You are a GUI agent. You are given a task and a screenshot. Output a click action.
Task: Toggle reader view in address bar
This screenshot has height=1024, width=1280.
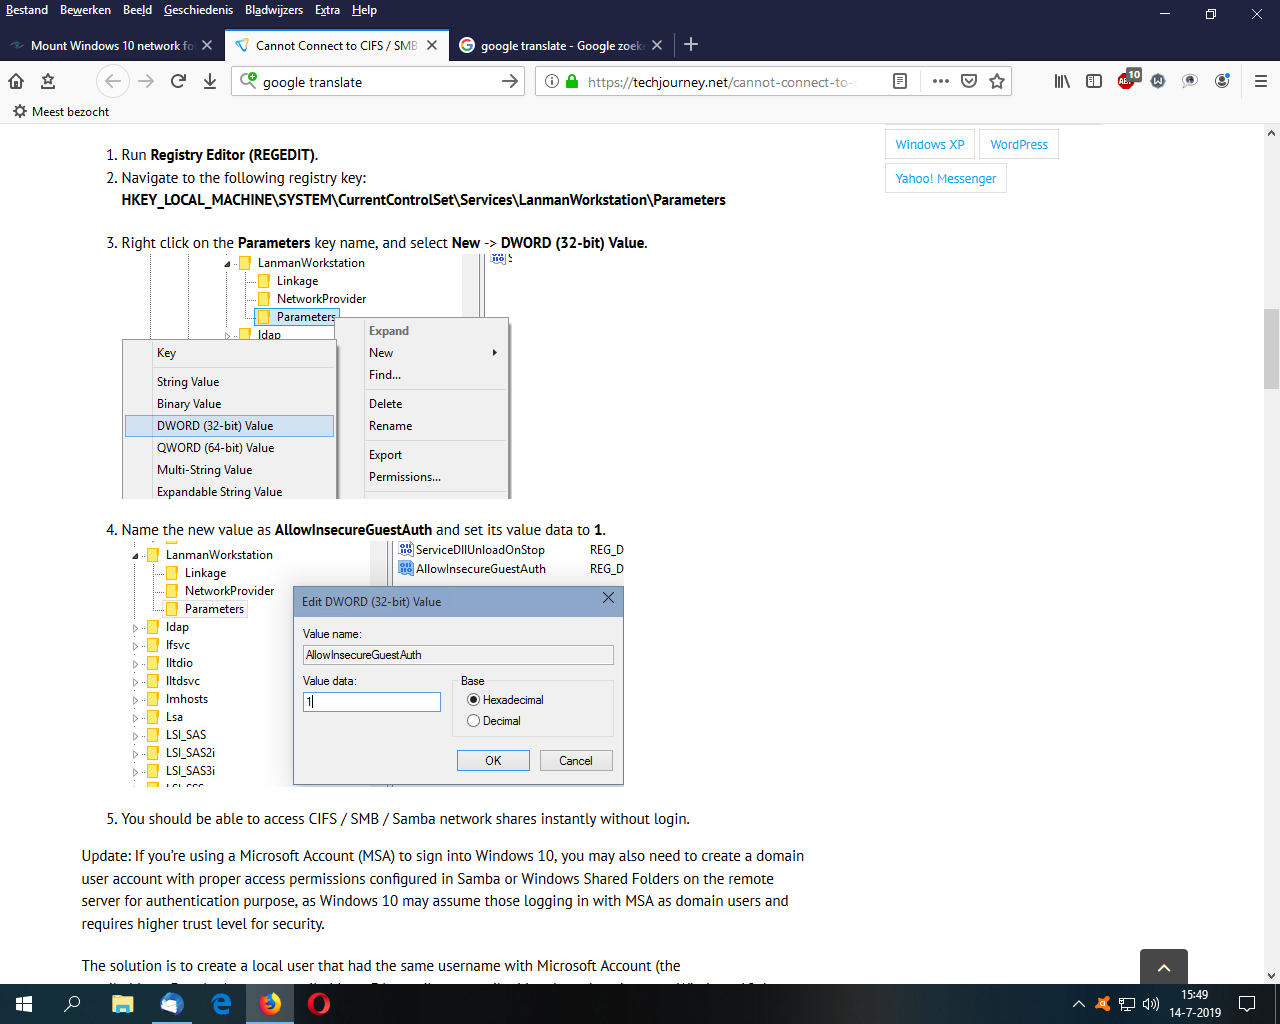coord(900,81)
